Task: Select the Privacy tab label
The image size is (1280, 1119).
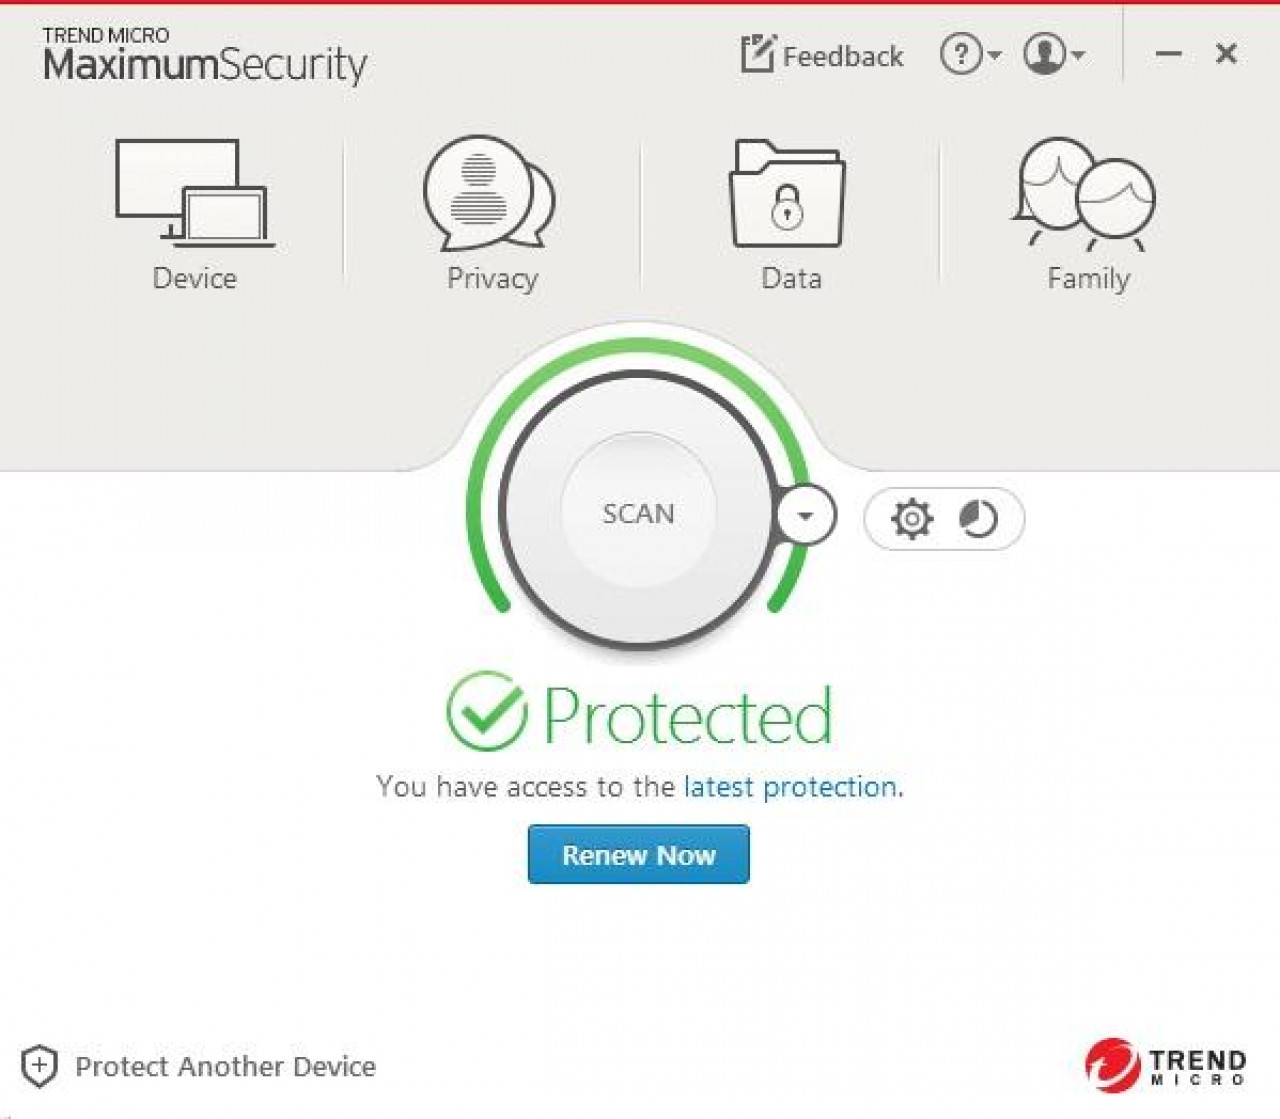Action: pos(492,278)
